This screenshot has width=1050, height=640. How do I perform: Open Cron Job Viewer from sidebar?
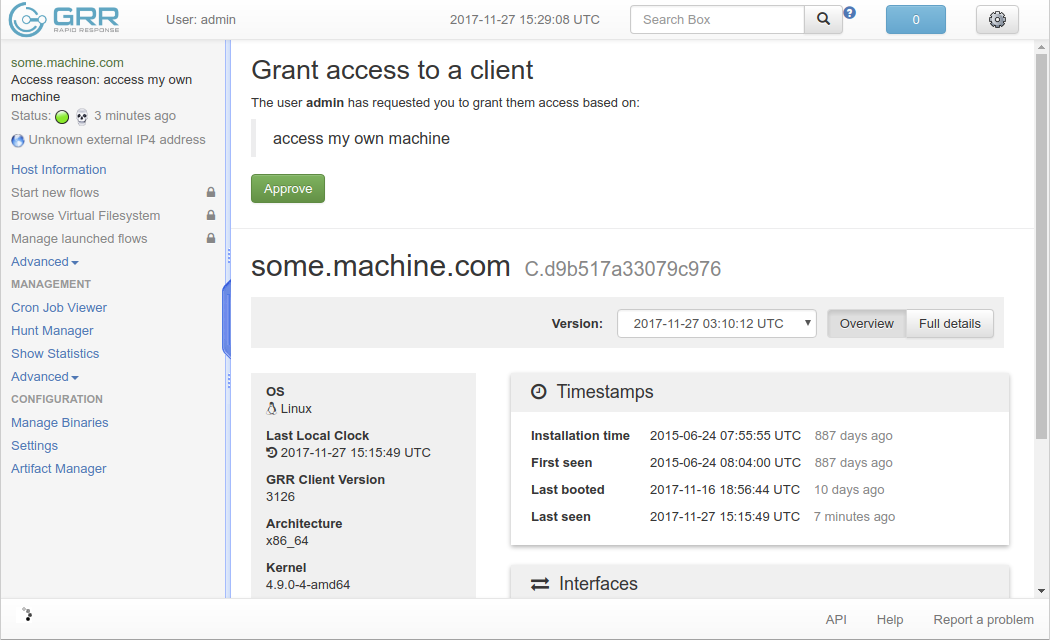(59, 307)
